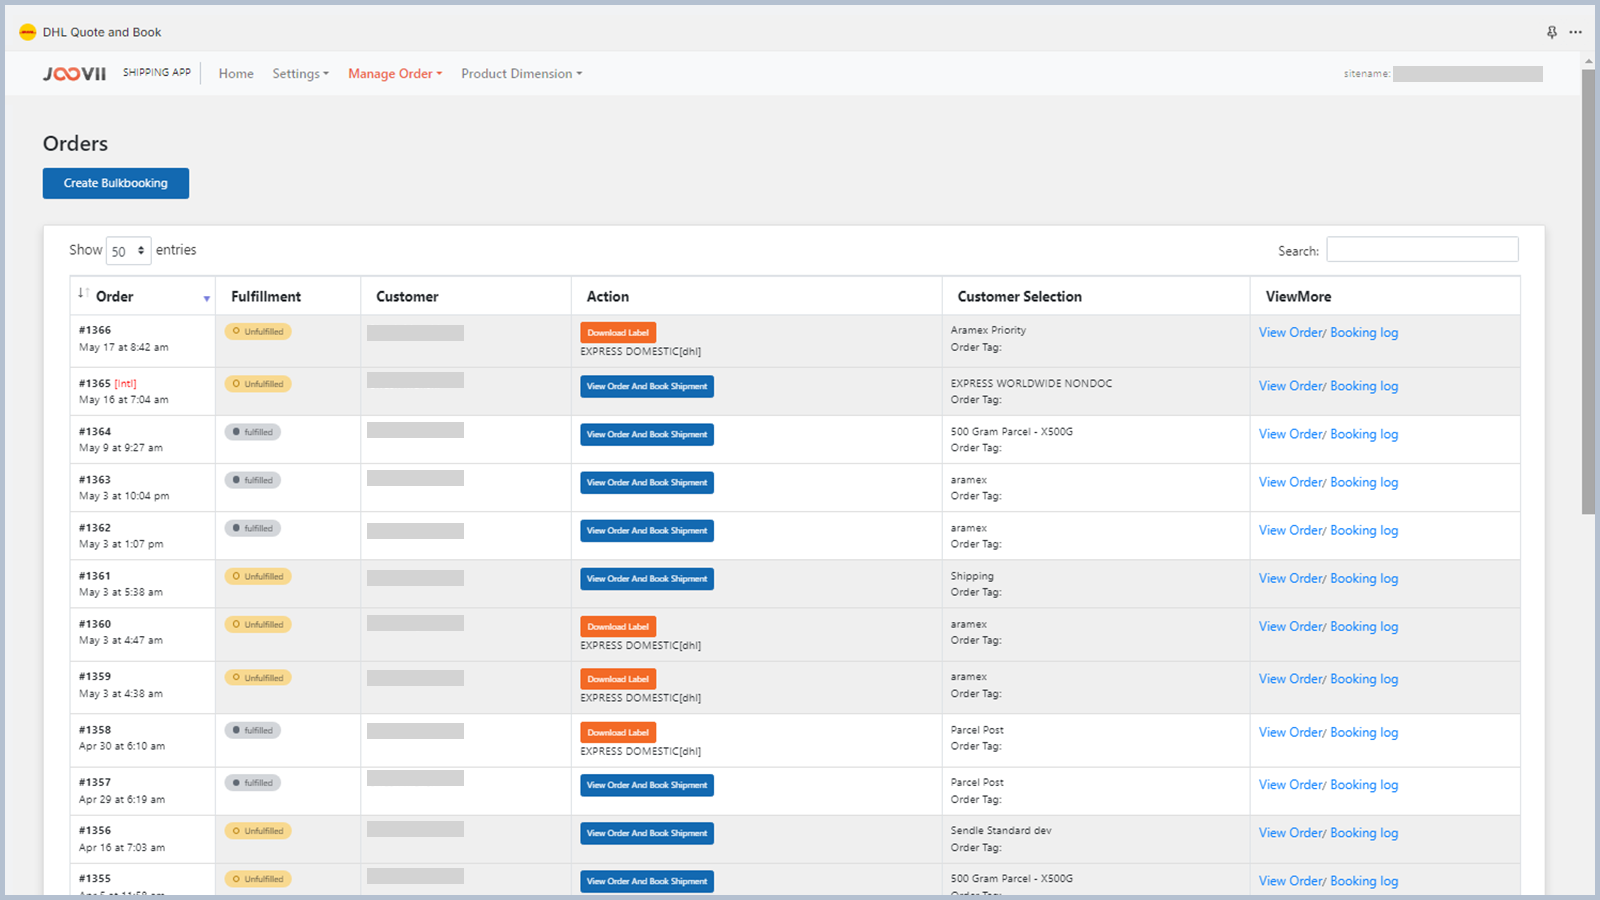Expand the Product Dimension dropdown
Image resolution: width=1600 pixels, height=900 pixels.
(x=520, y=74)
